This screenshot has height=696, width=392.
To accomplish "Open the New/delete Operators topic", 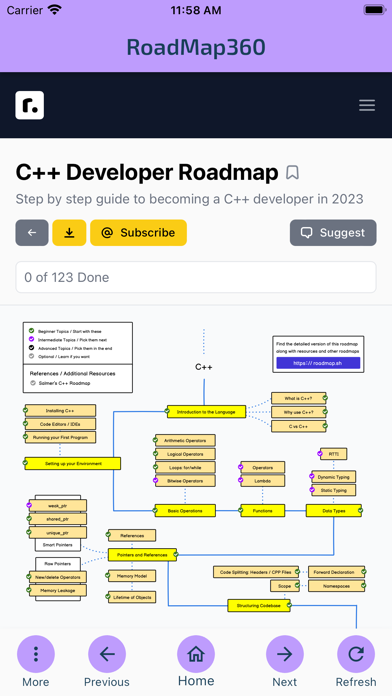I will pyautogui.click(x=58, y=577).
